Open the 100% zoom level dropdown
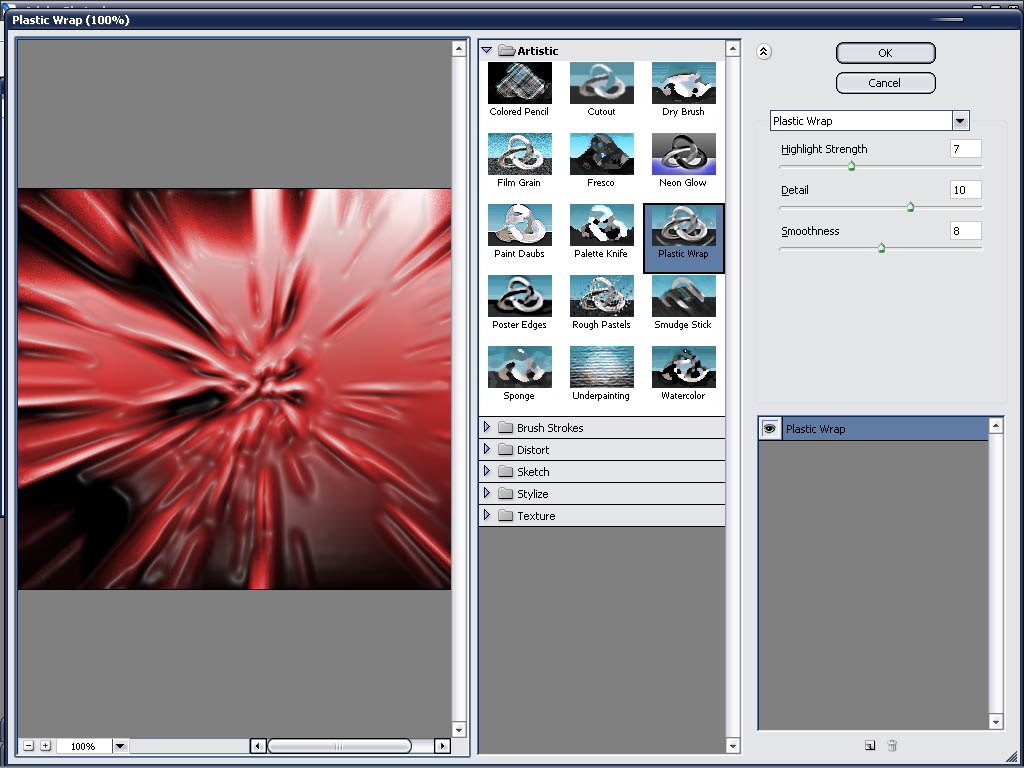Viewport: 1024px width, 768px height. [120, 746]
